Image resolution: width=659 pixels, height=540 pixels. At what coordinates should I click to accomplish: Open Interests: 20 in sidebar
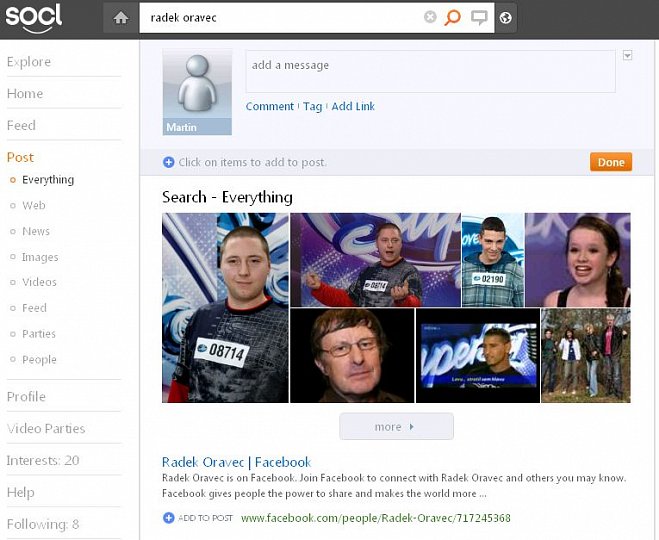43,460
